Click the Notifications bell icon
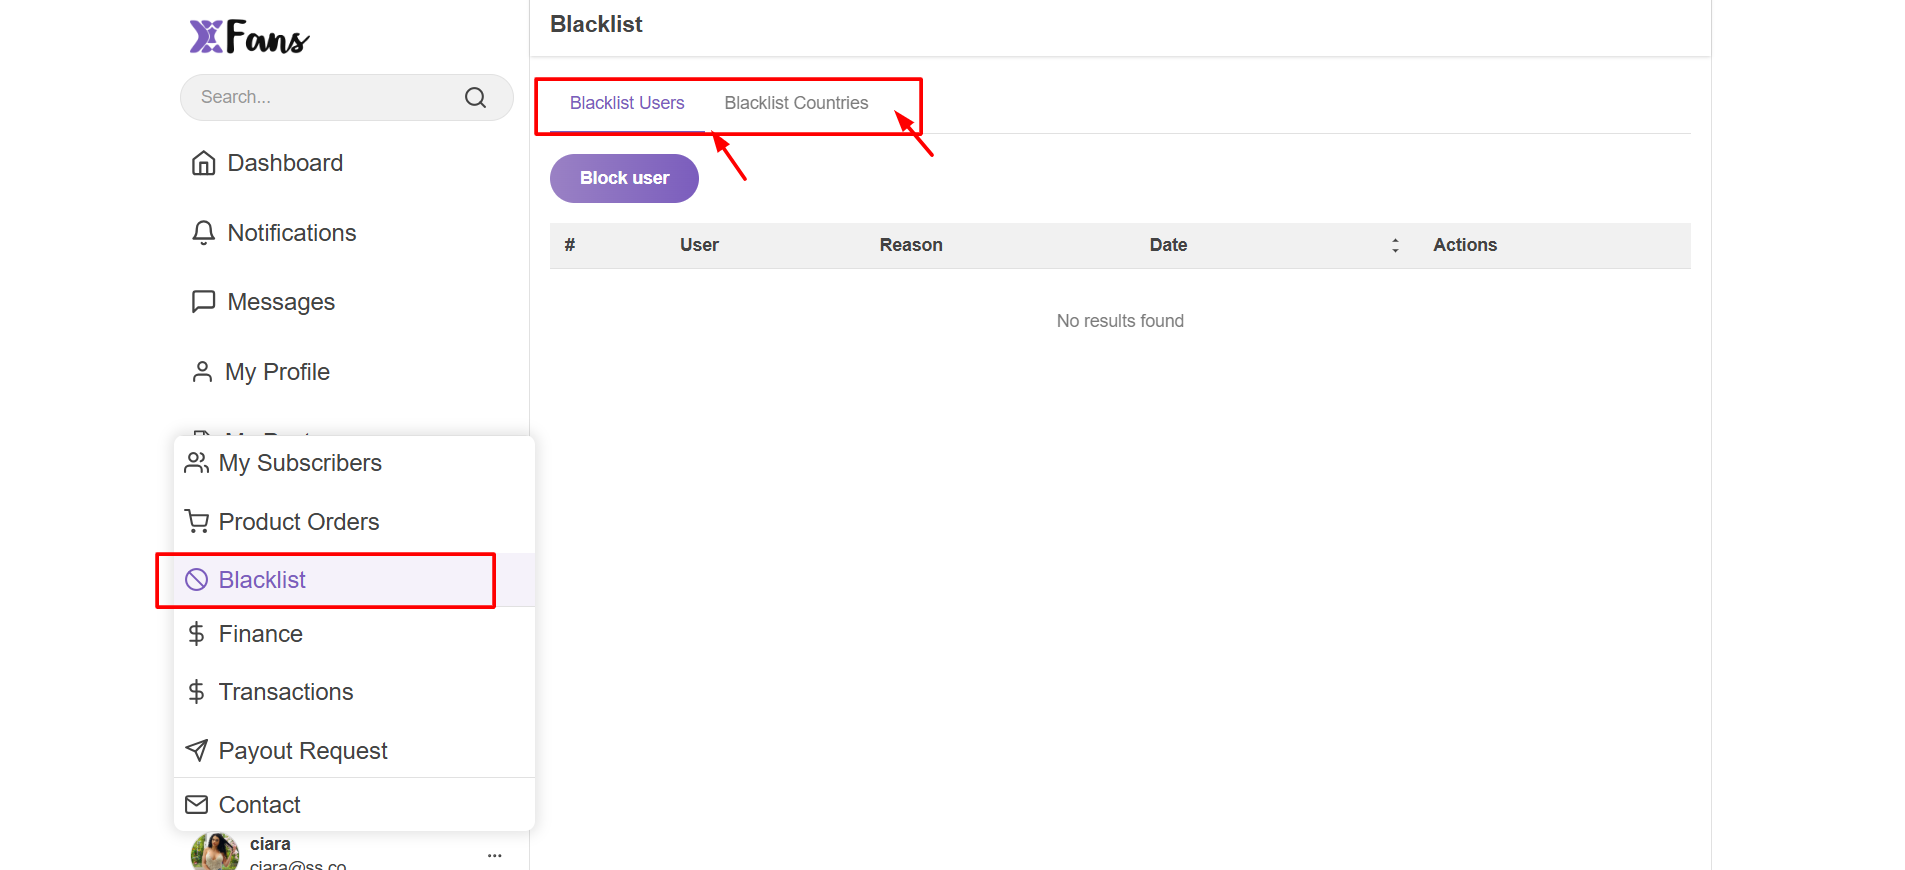1905x870 pixels. pos(203,233)
